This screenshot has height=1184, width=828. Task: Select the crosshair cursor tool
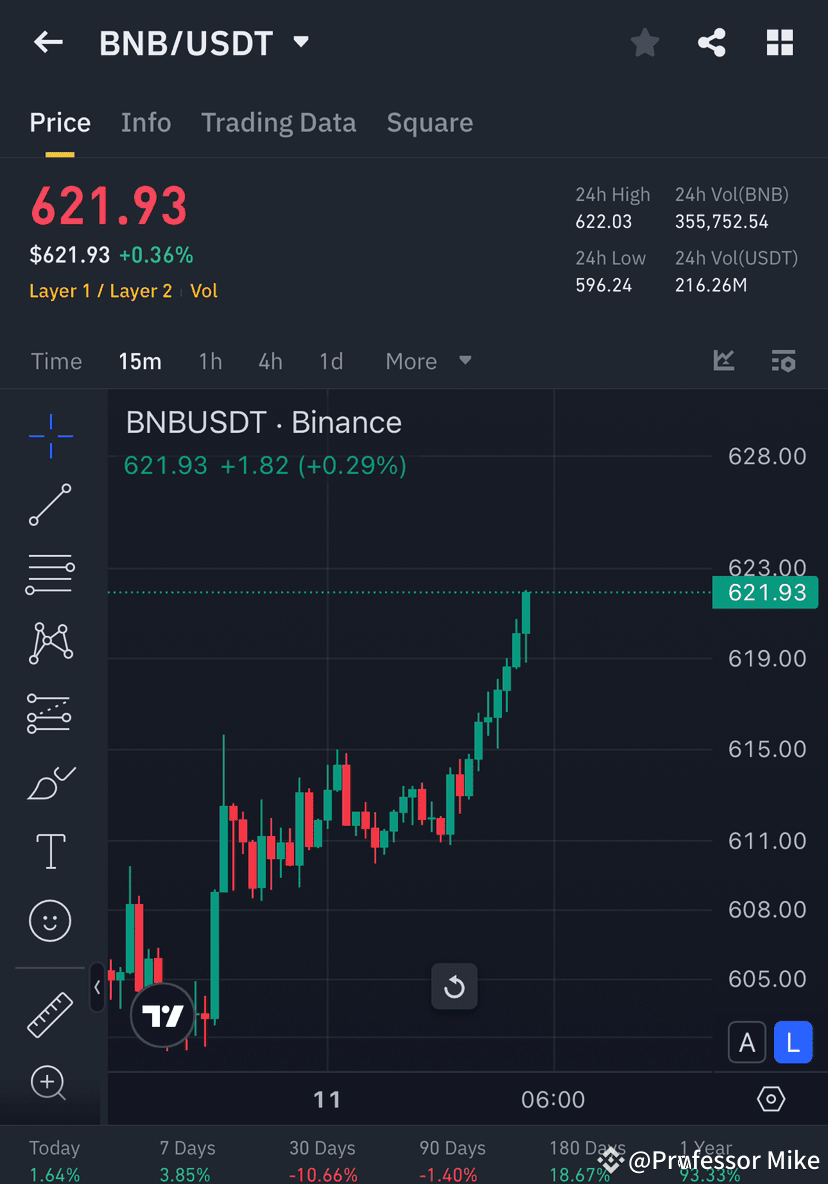(50, 435)
